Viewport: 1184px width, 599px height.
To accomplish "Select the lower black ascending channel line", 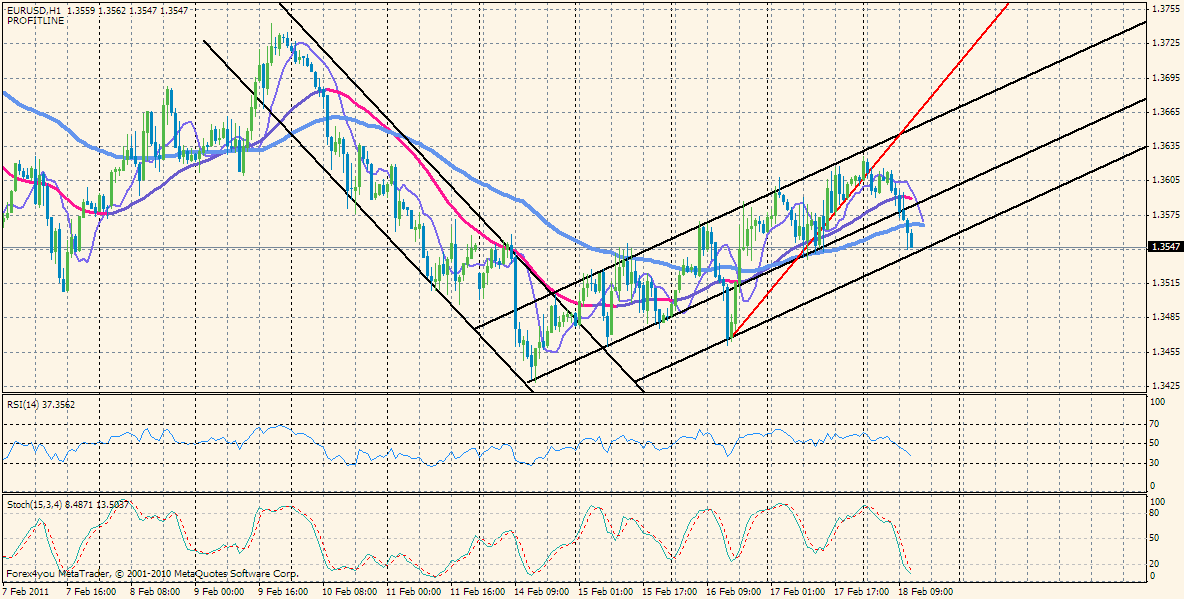I will coord(891,264).
